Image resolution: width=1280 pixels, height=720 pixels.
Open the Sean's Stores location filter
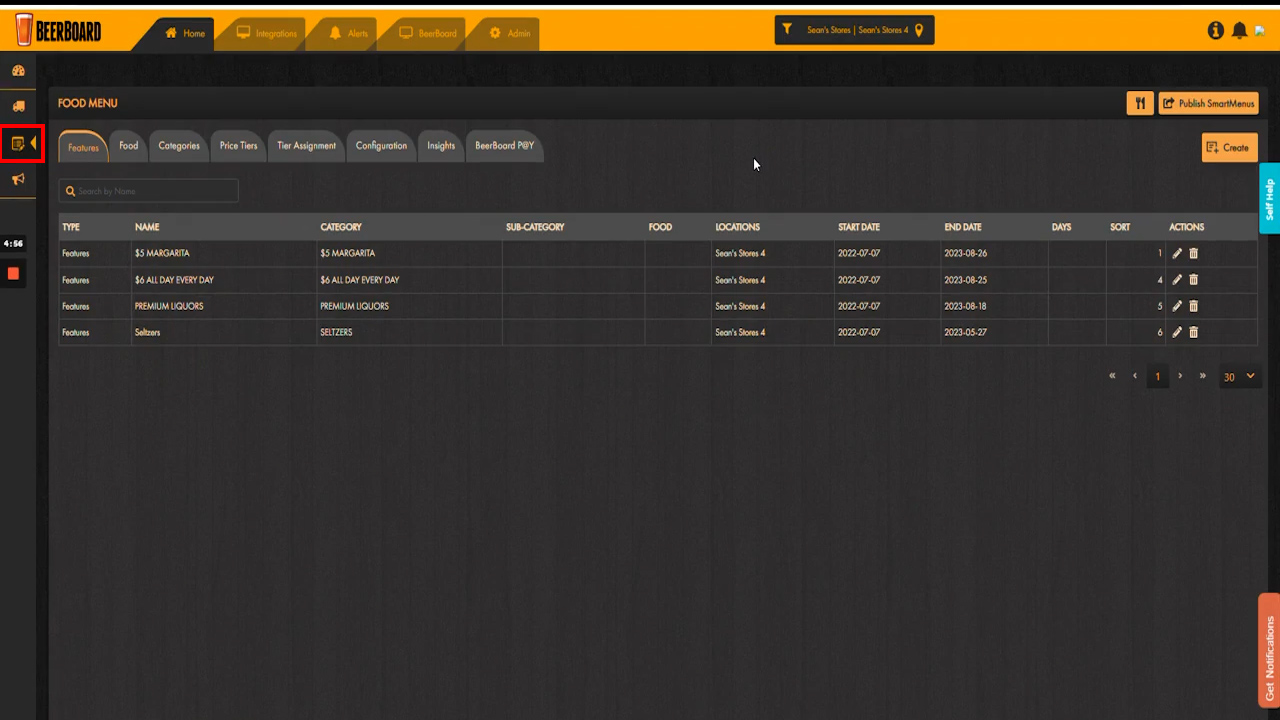855,30
